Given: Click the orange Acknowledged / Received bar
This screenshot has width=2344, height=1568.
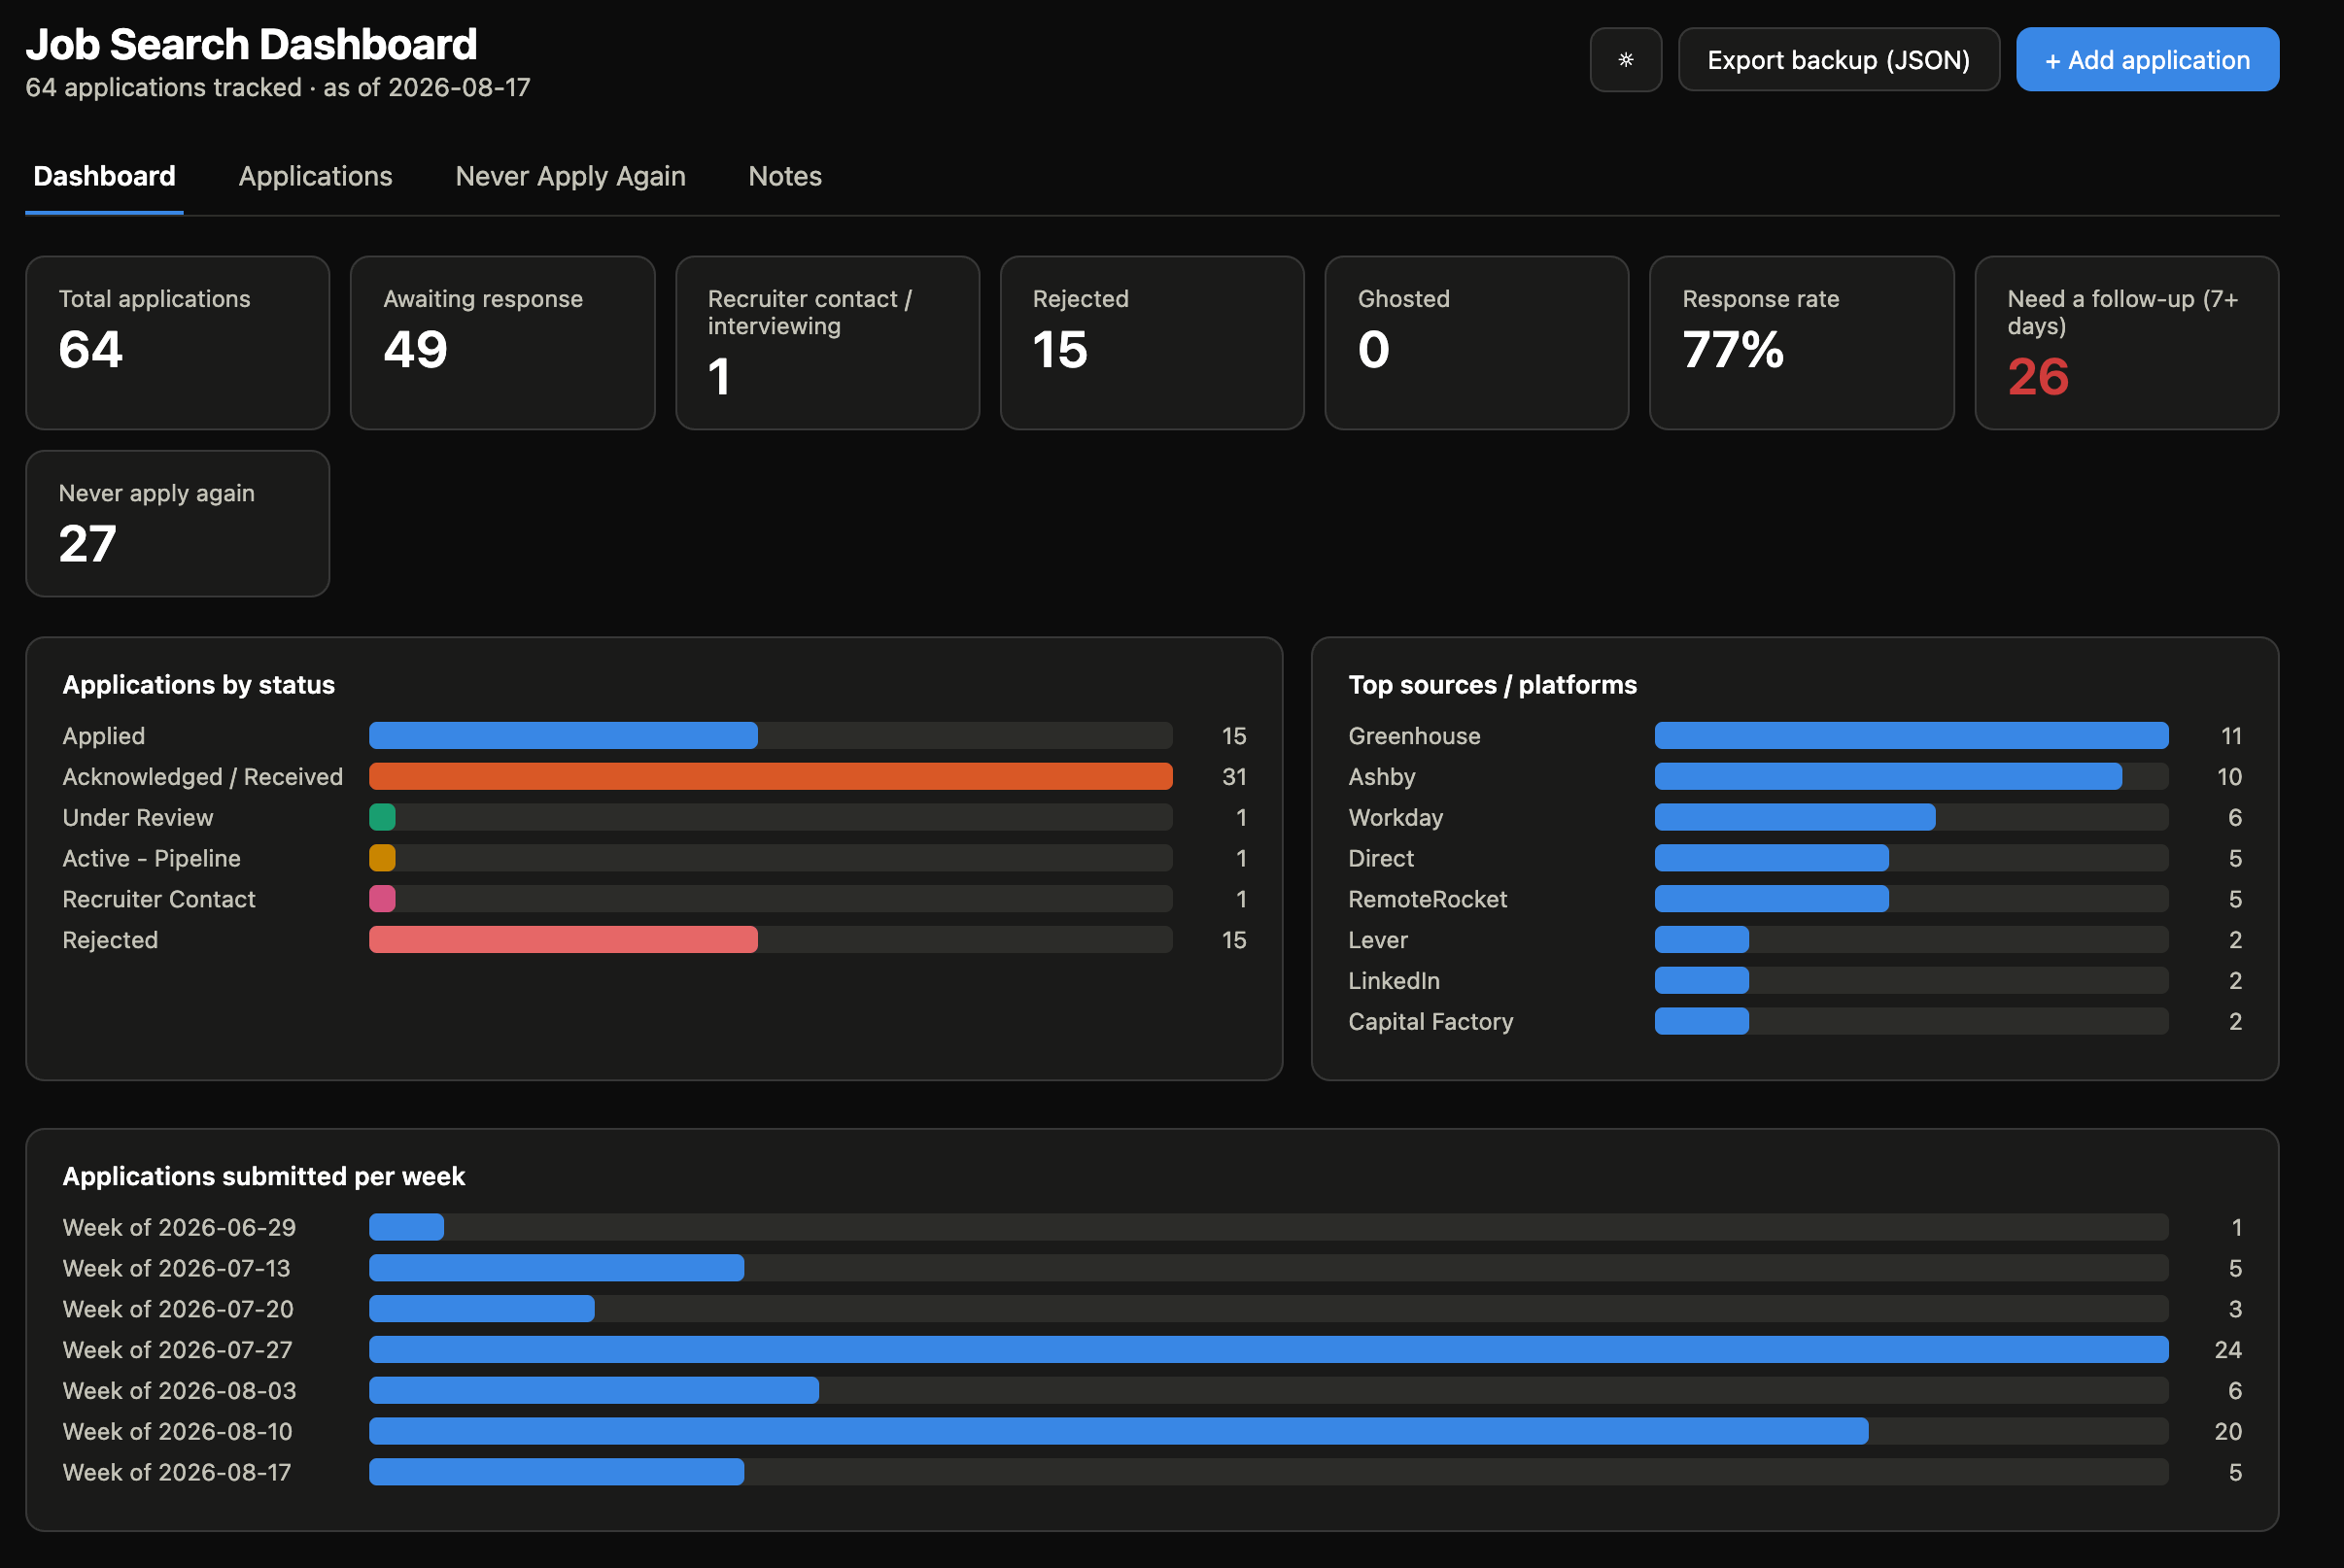Looking at the screenshot, I should [x=770, y=776].
